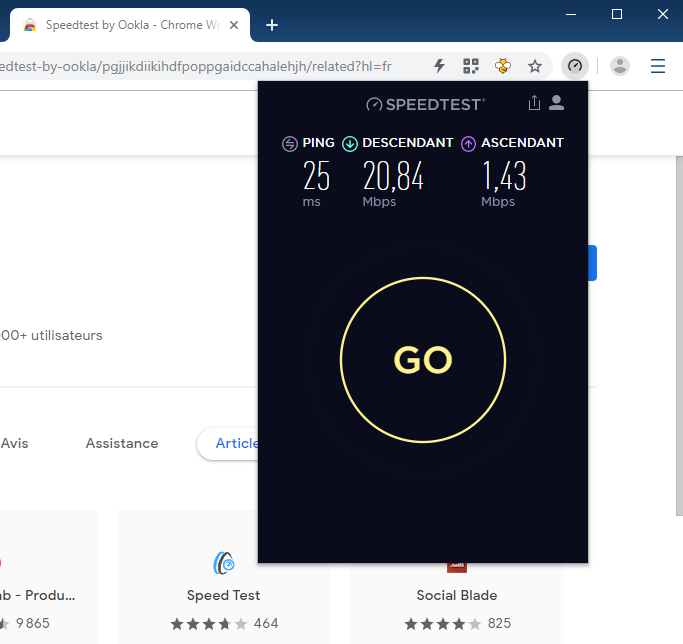Open the QR code generator icon
Viewport: 683px width, 644px height.
coord(470,66)
